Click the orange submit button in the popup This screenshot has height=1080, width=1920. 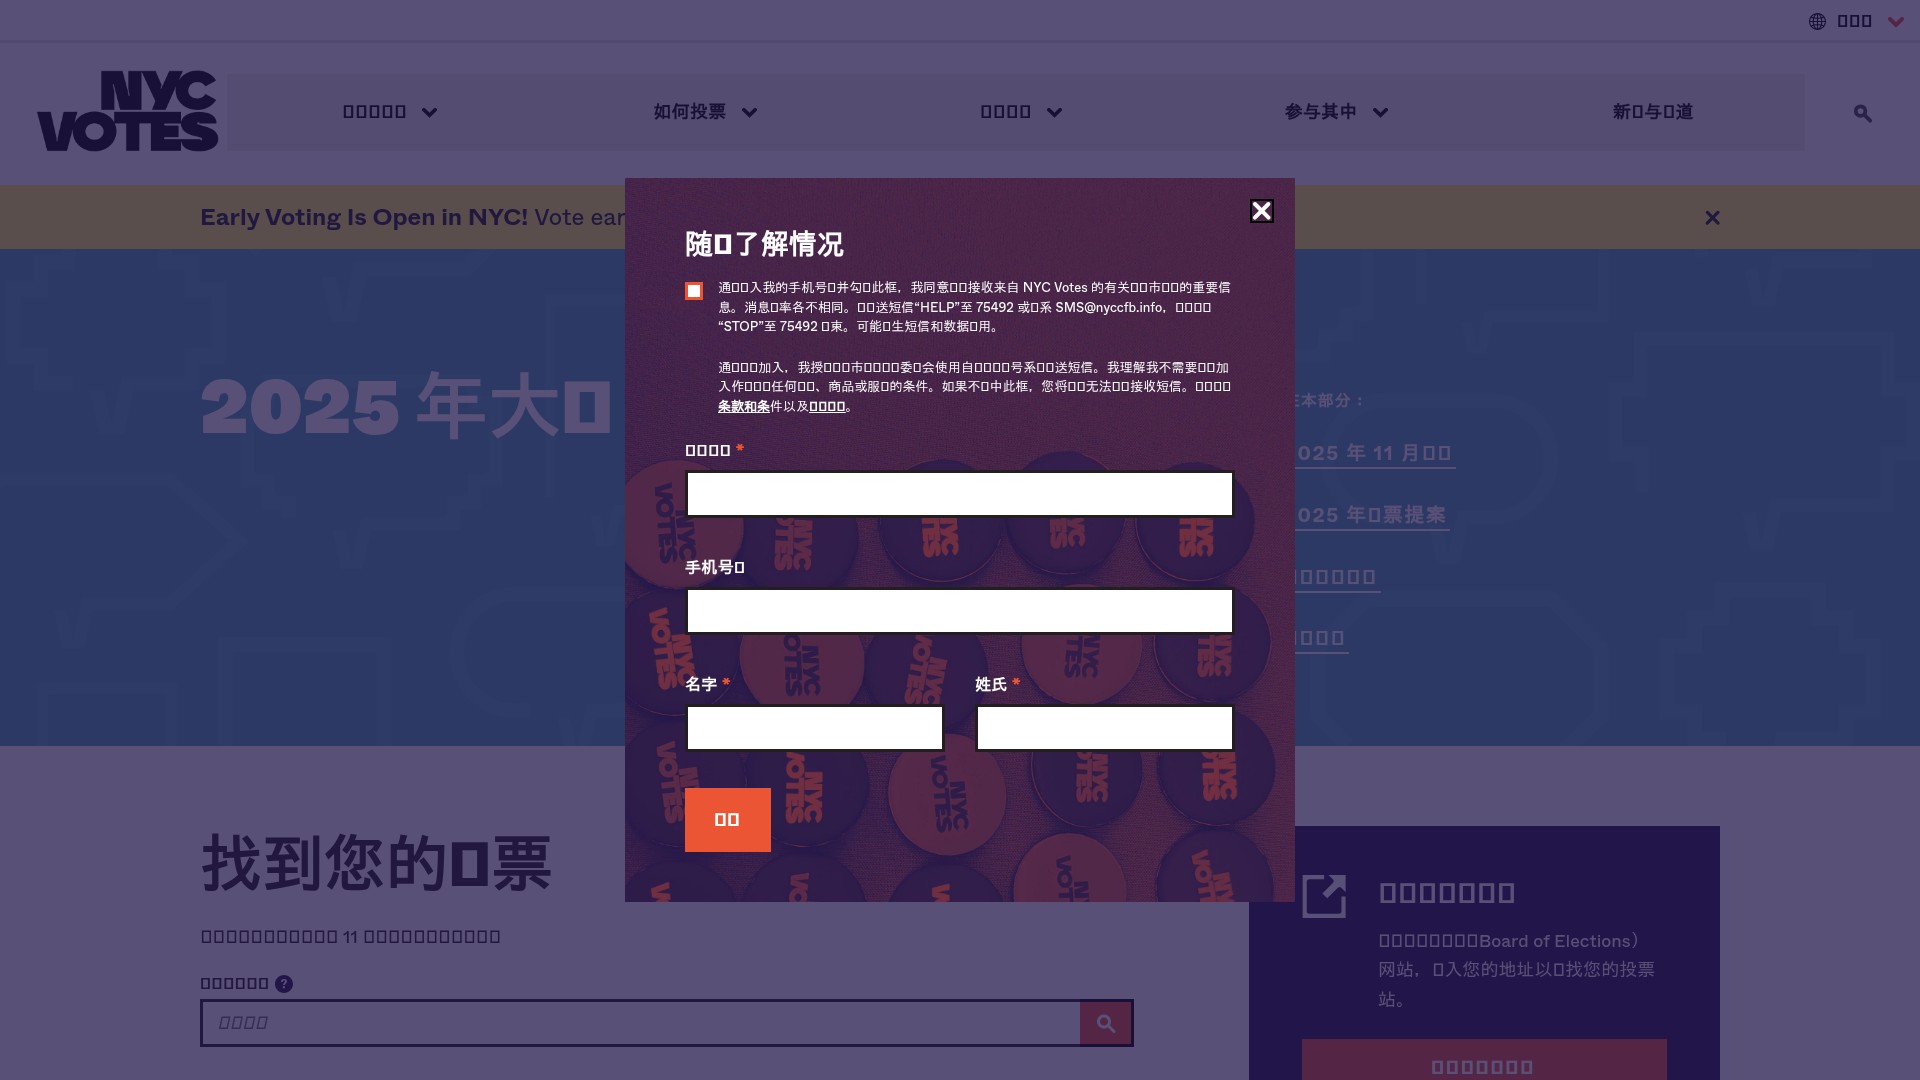[x=728, y=820]
